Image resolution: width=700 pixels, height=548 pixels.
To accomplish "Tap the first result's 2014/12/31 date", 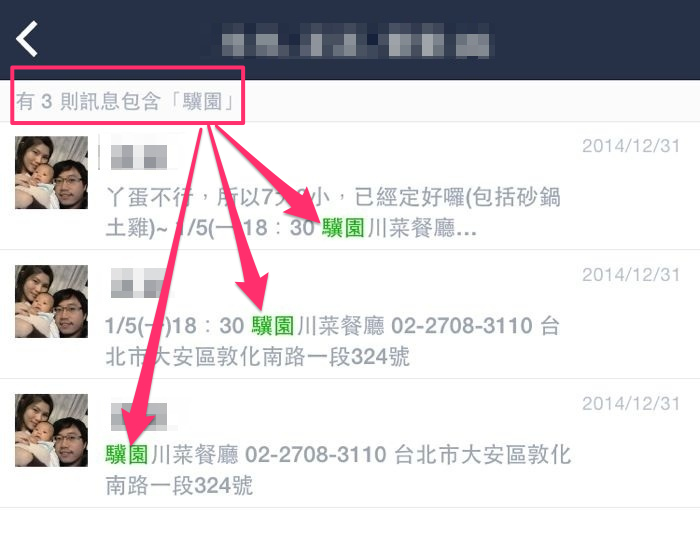I will point(631,146).
